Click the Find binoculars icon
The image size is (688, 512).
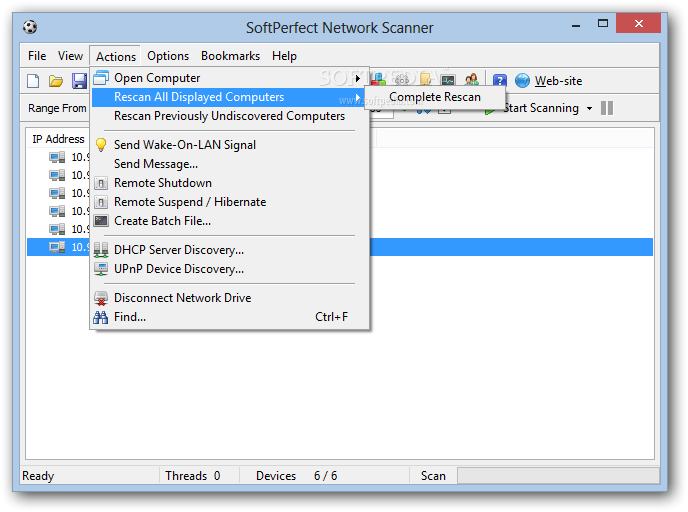point(100,317)
